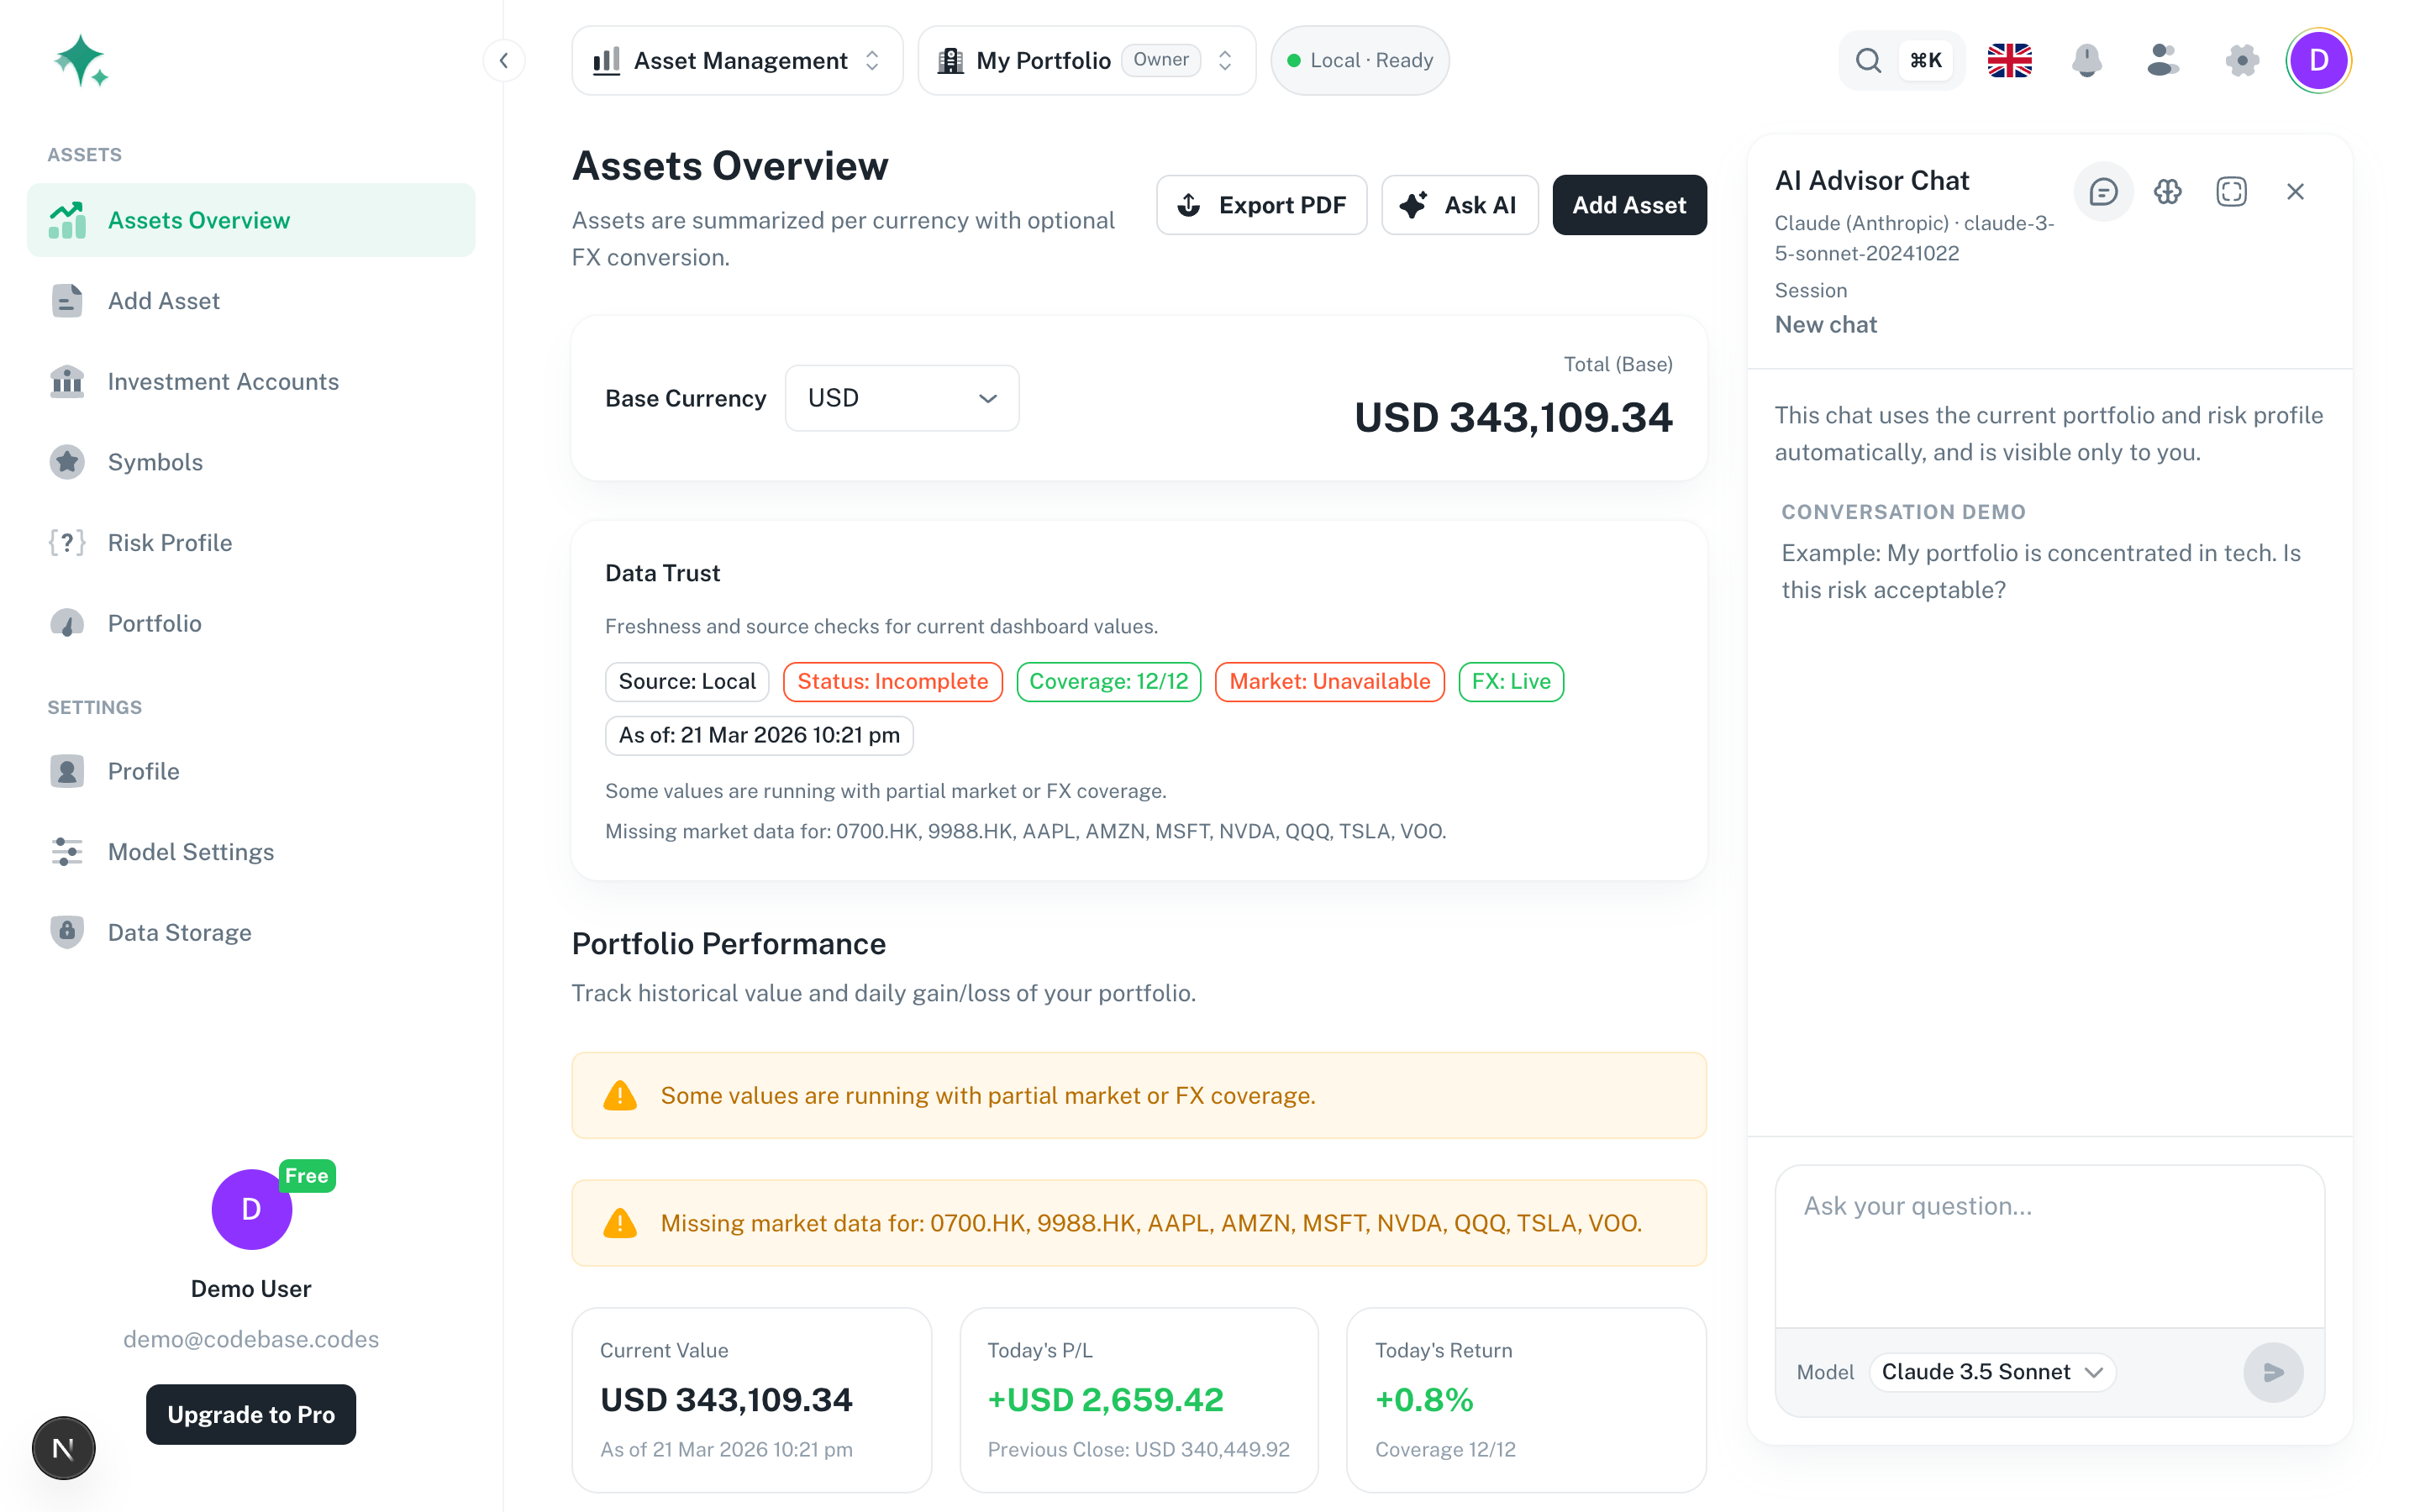Open the notifications bell
Image resolution: width=2420 pixels, height=1512 pixels.
click(x=2087, y=61)
